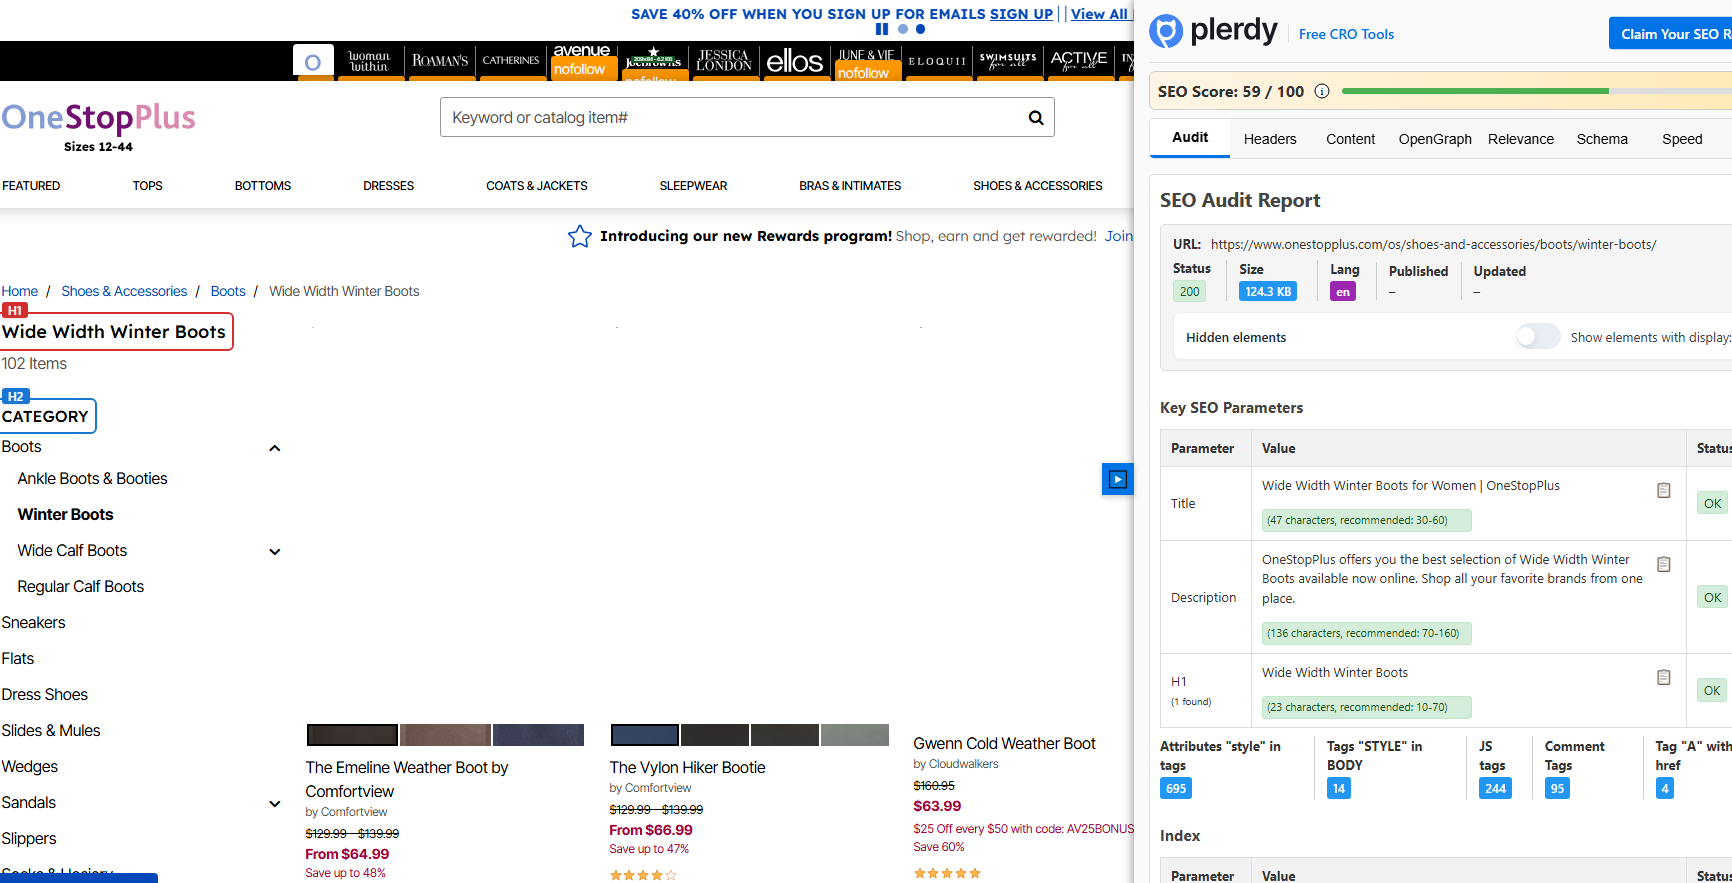The width and height of the screenshot is (1732, 883).
Task: Collapse the Boots category chevron
Action: (x=275, y=448)
